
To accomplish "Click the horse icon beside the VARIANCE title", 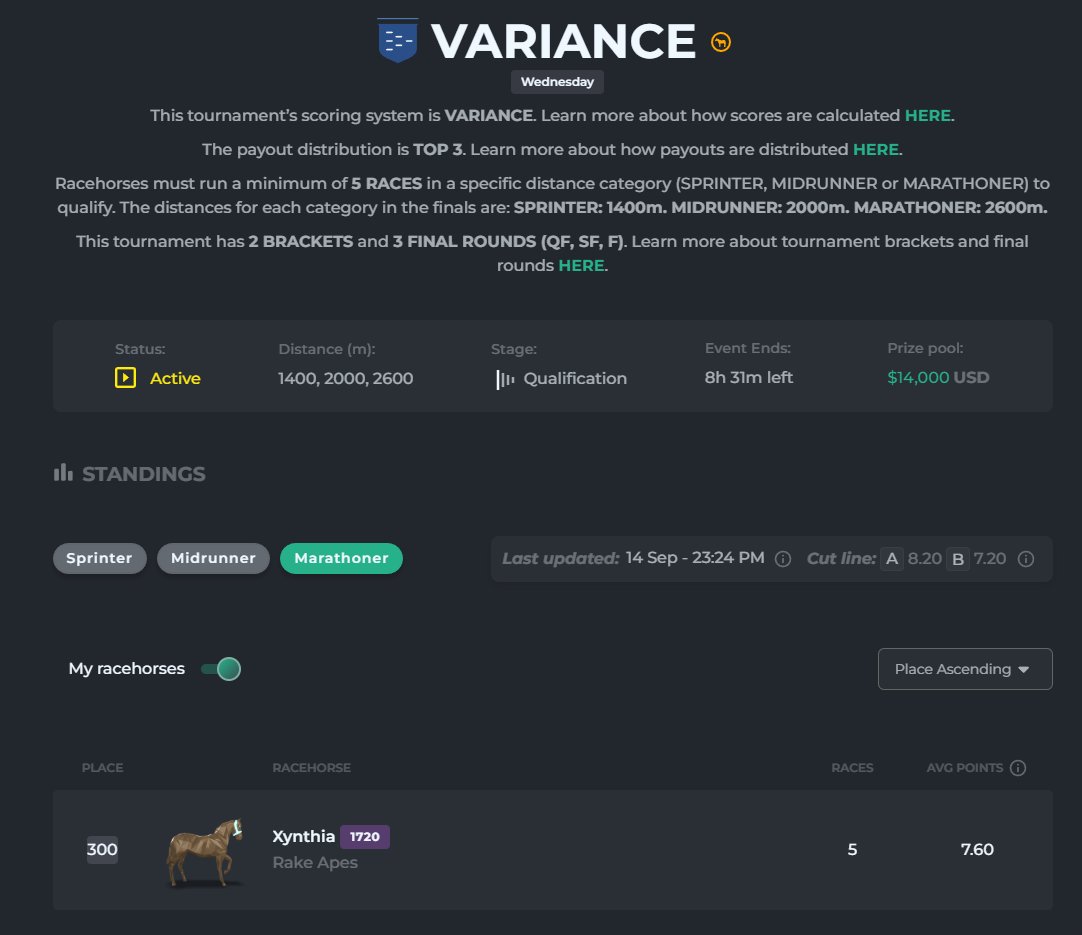I will pyautogui.click(x=720, y=41).
